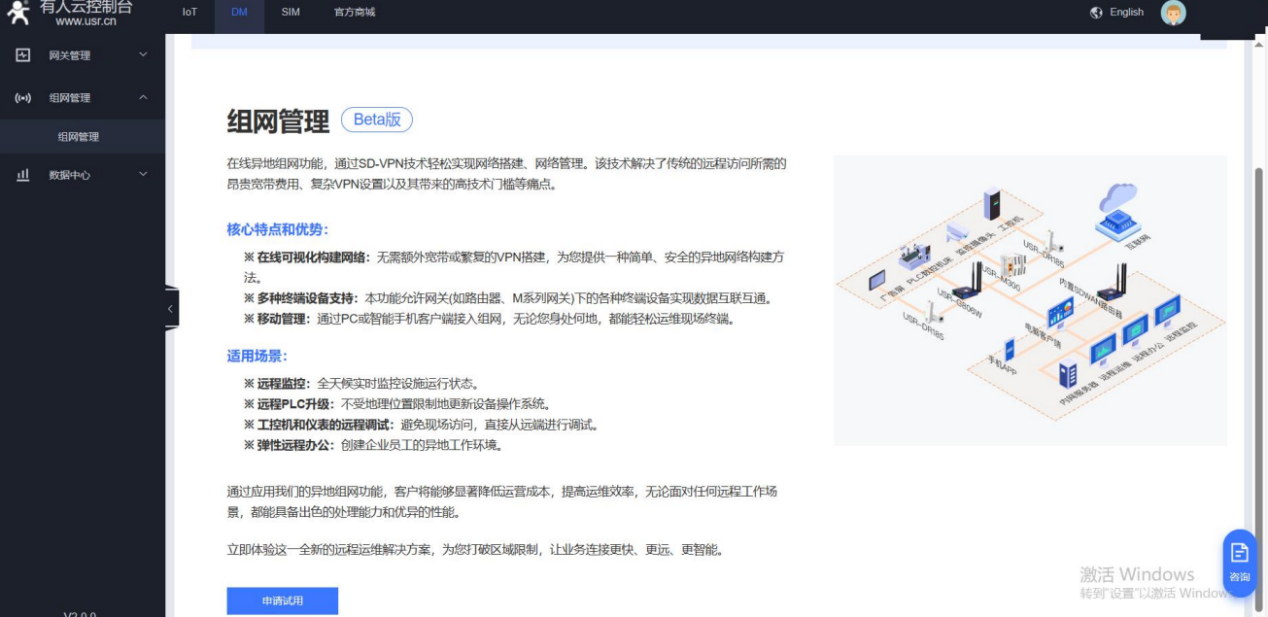Switch language via the English link
1268x617 pixels.
coord(1126,13)
